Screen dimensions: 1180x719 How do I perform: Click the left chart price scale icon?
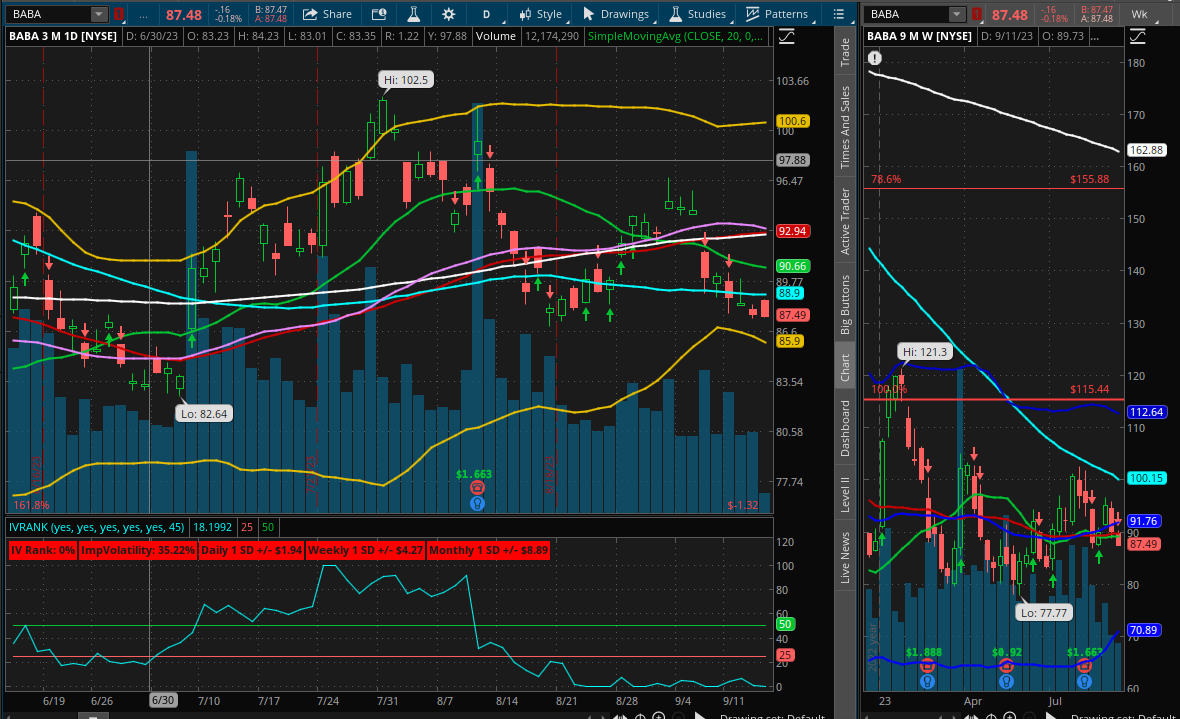click(x=787, y=36)
